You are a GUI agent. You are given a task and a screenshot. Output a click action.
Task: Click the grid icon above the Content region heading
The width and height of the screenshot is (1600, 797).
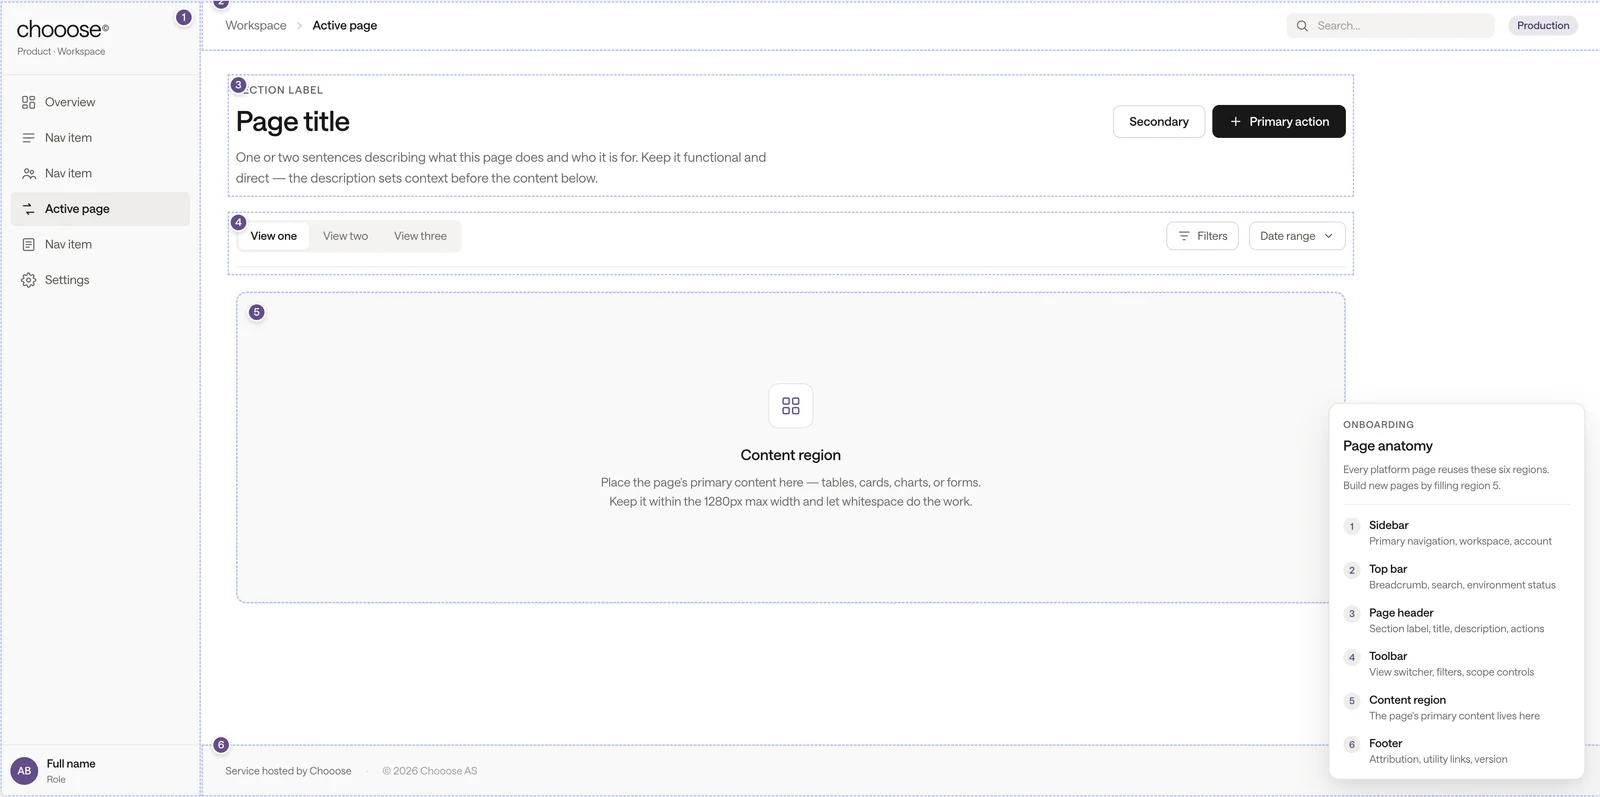coord(791,406)
